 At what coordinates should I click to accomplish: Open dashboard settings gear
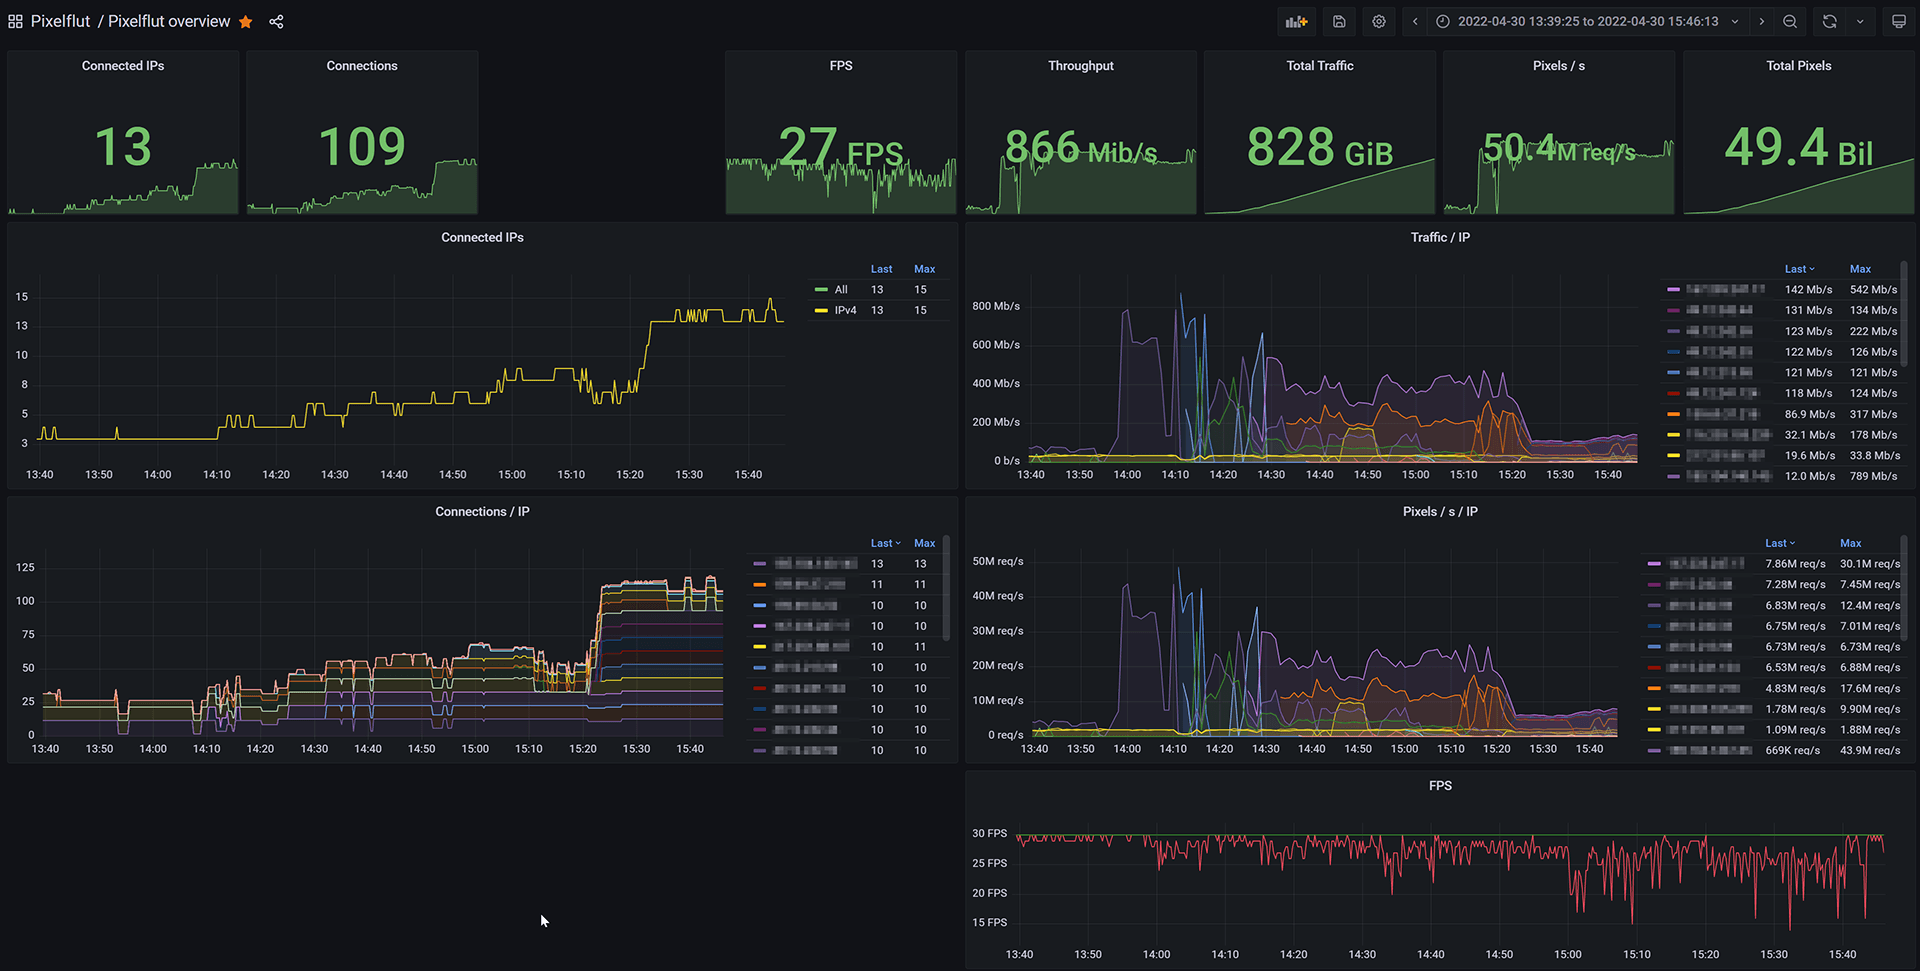click(x=1379, y=21)
